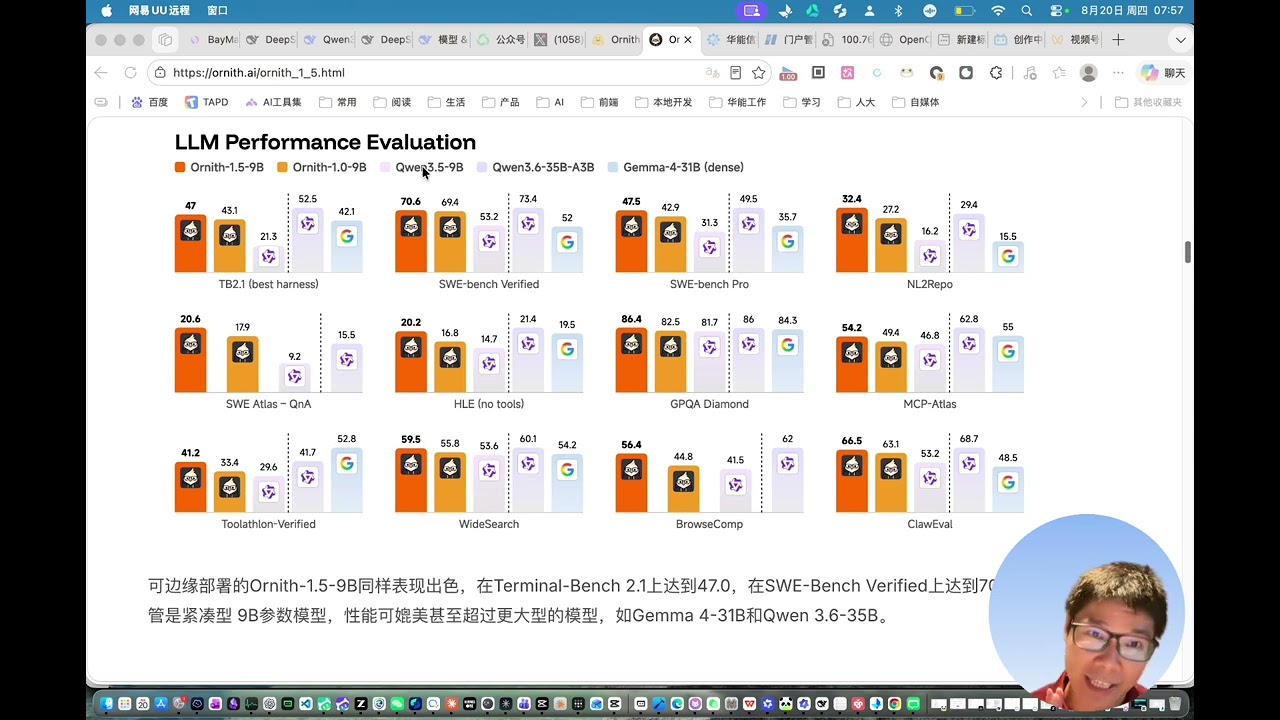Expand the 前端 bookmarks folder
This screenshot has width=1280, height=720.
tap(600, 102)
